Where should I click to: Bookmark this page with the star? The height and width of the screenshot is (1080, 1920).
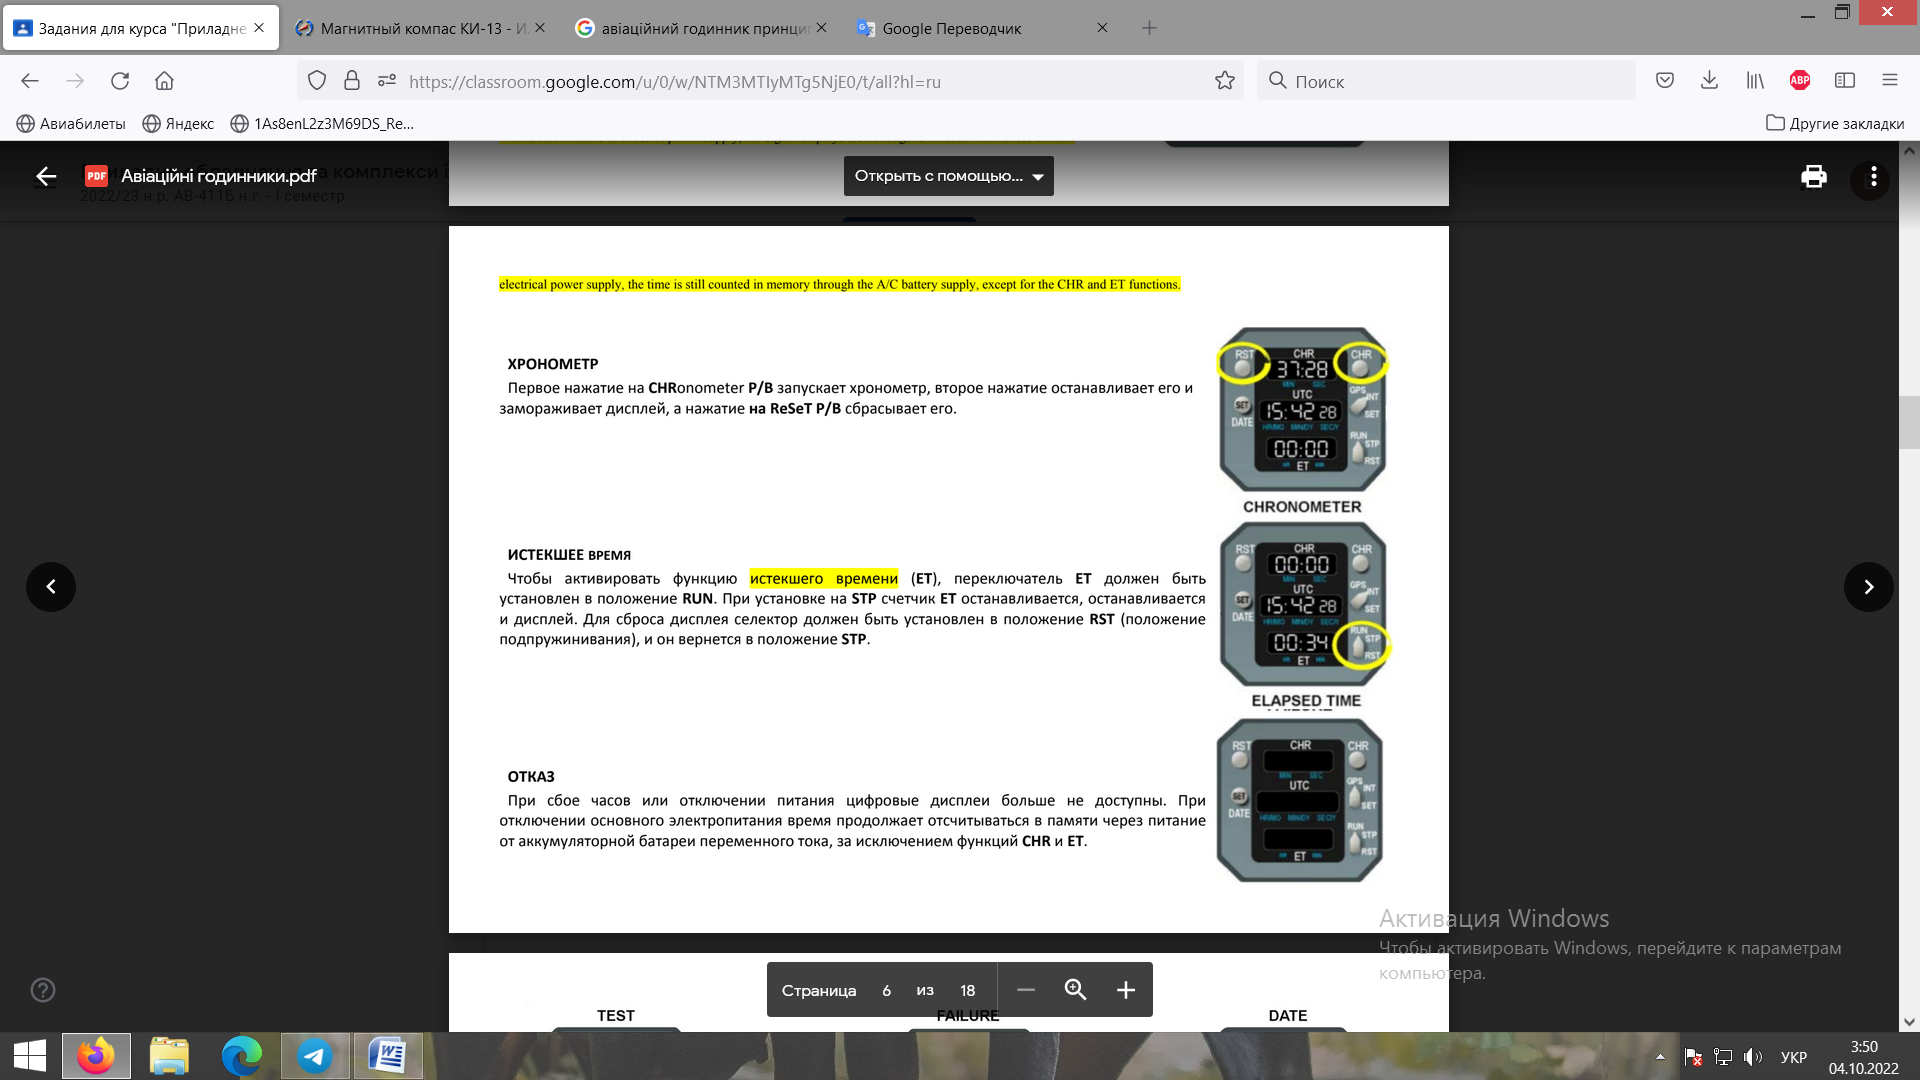pyautogui.click(x=1224, y=81)
